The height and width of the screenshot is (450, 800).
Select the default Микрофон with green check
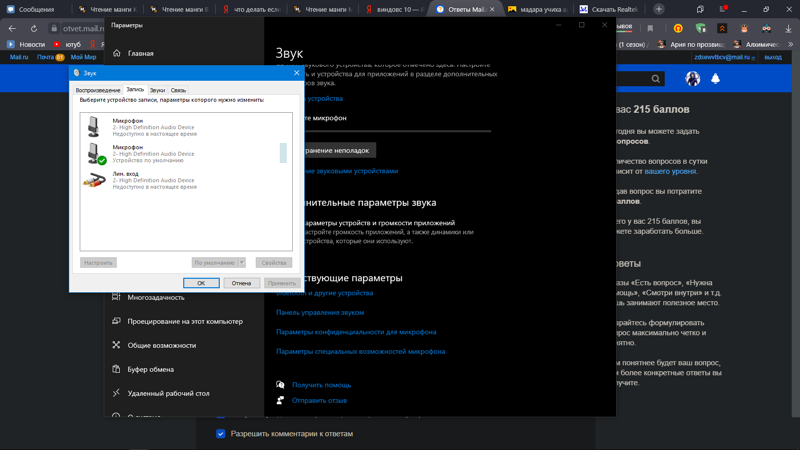186,154
